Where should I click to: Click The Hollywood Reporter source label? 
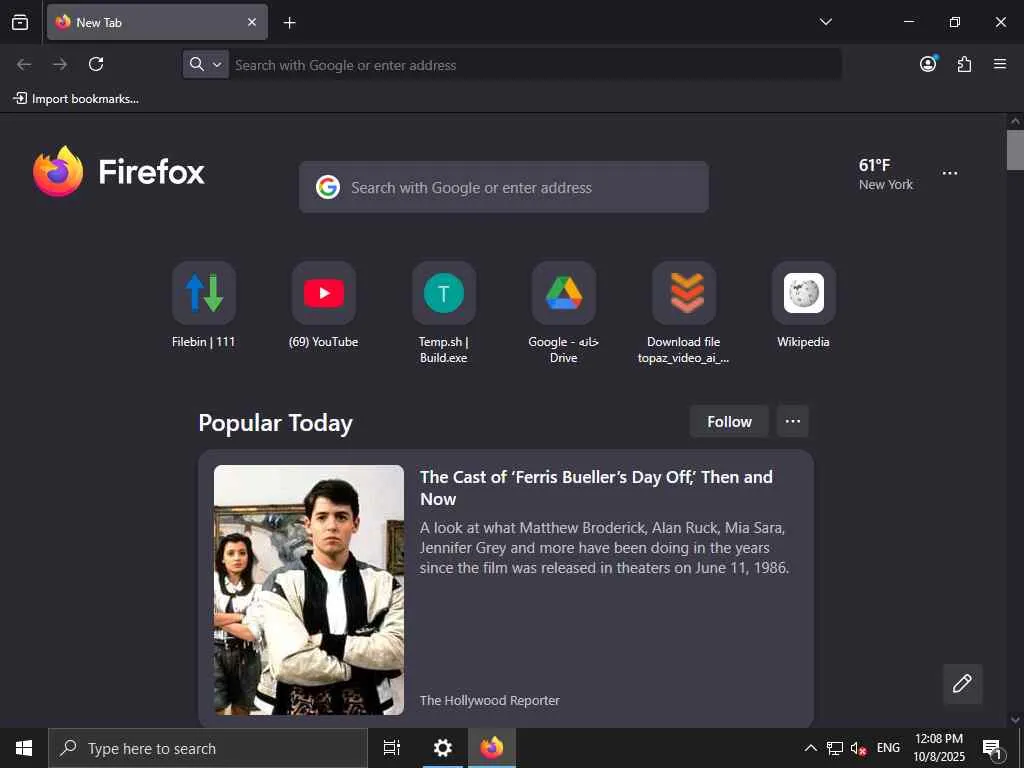pyautogui.click(x=489, y=700)
